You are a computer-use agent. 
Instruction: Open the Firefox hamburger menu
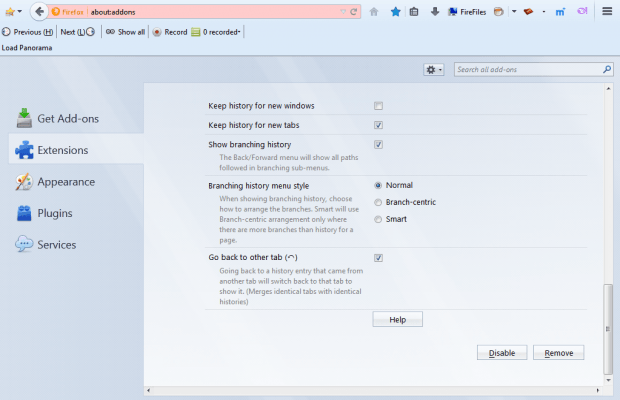(x=607, y=11)
